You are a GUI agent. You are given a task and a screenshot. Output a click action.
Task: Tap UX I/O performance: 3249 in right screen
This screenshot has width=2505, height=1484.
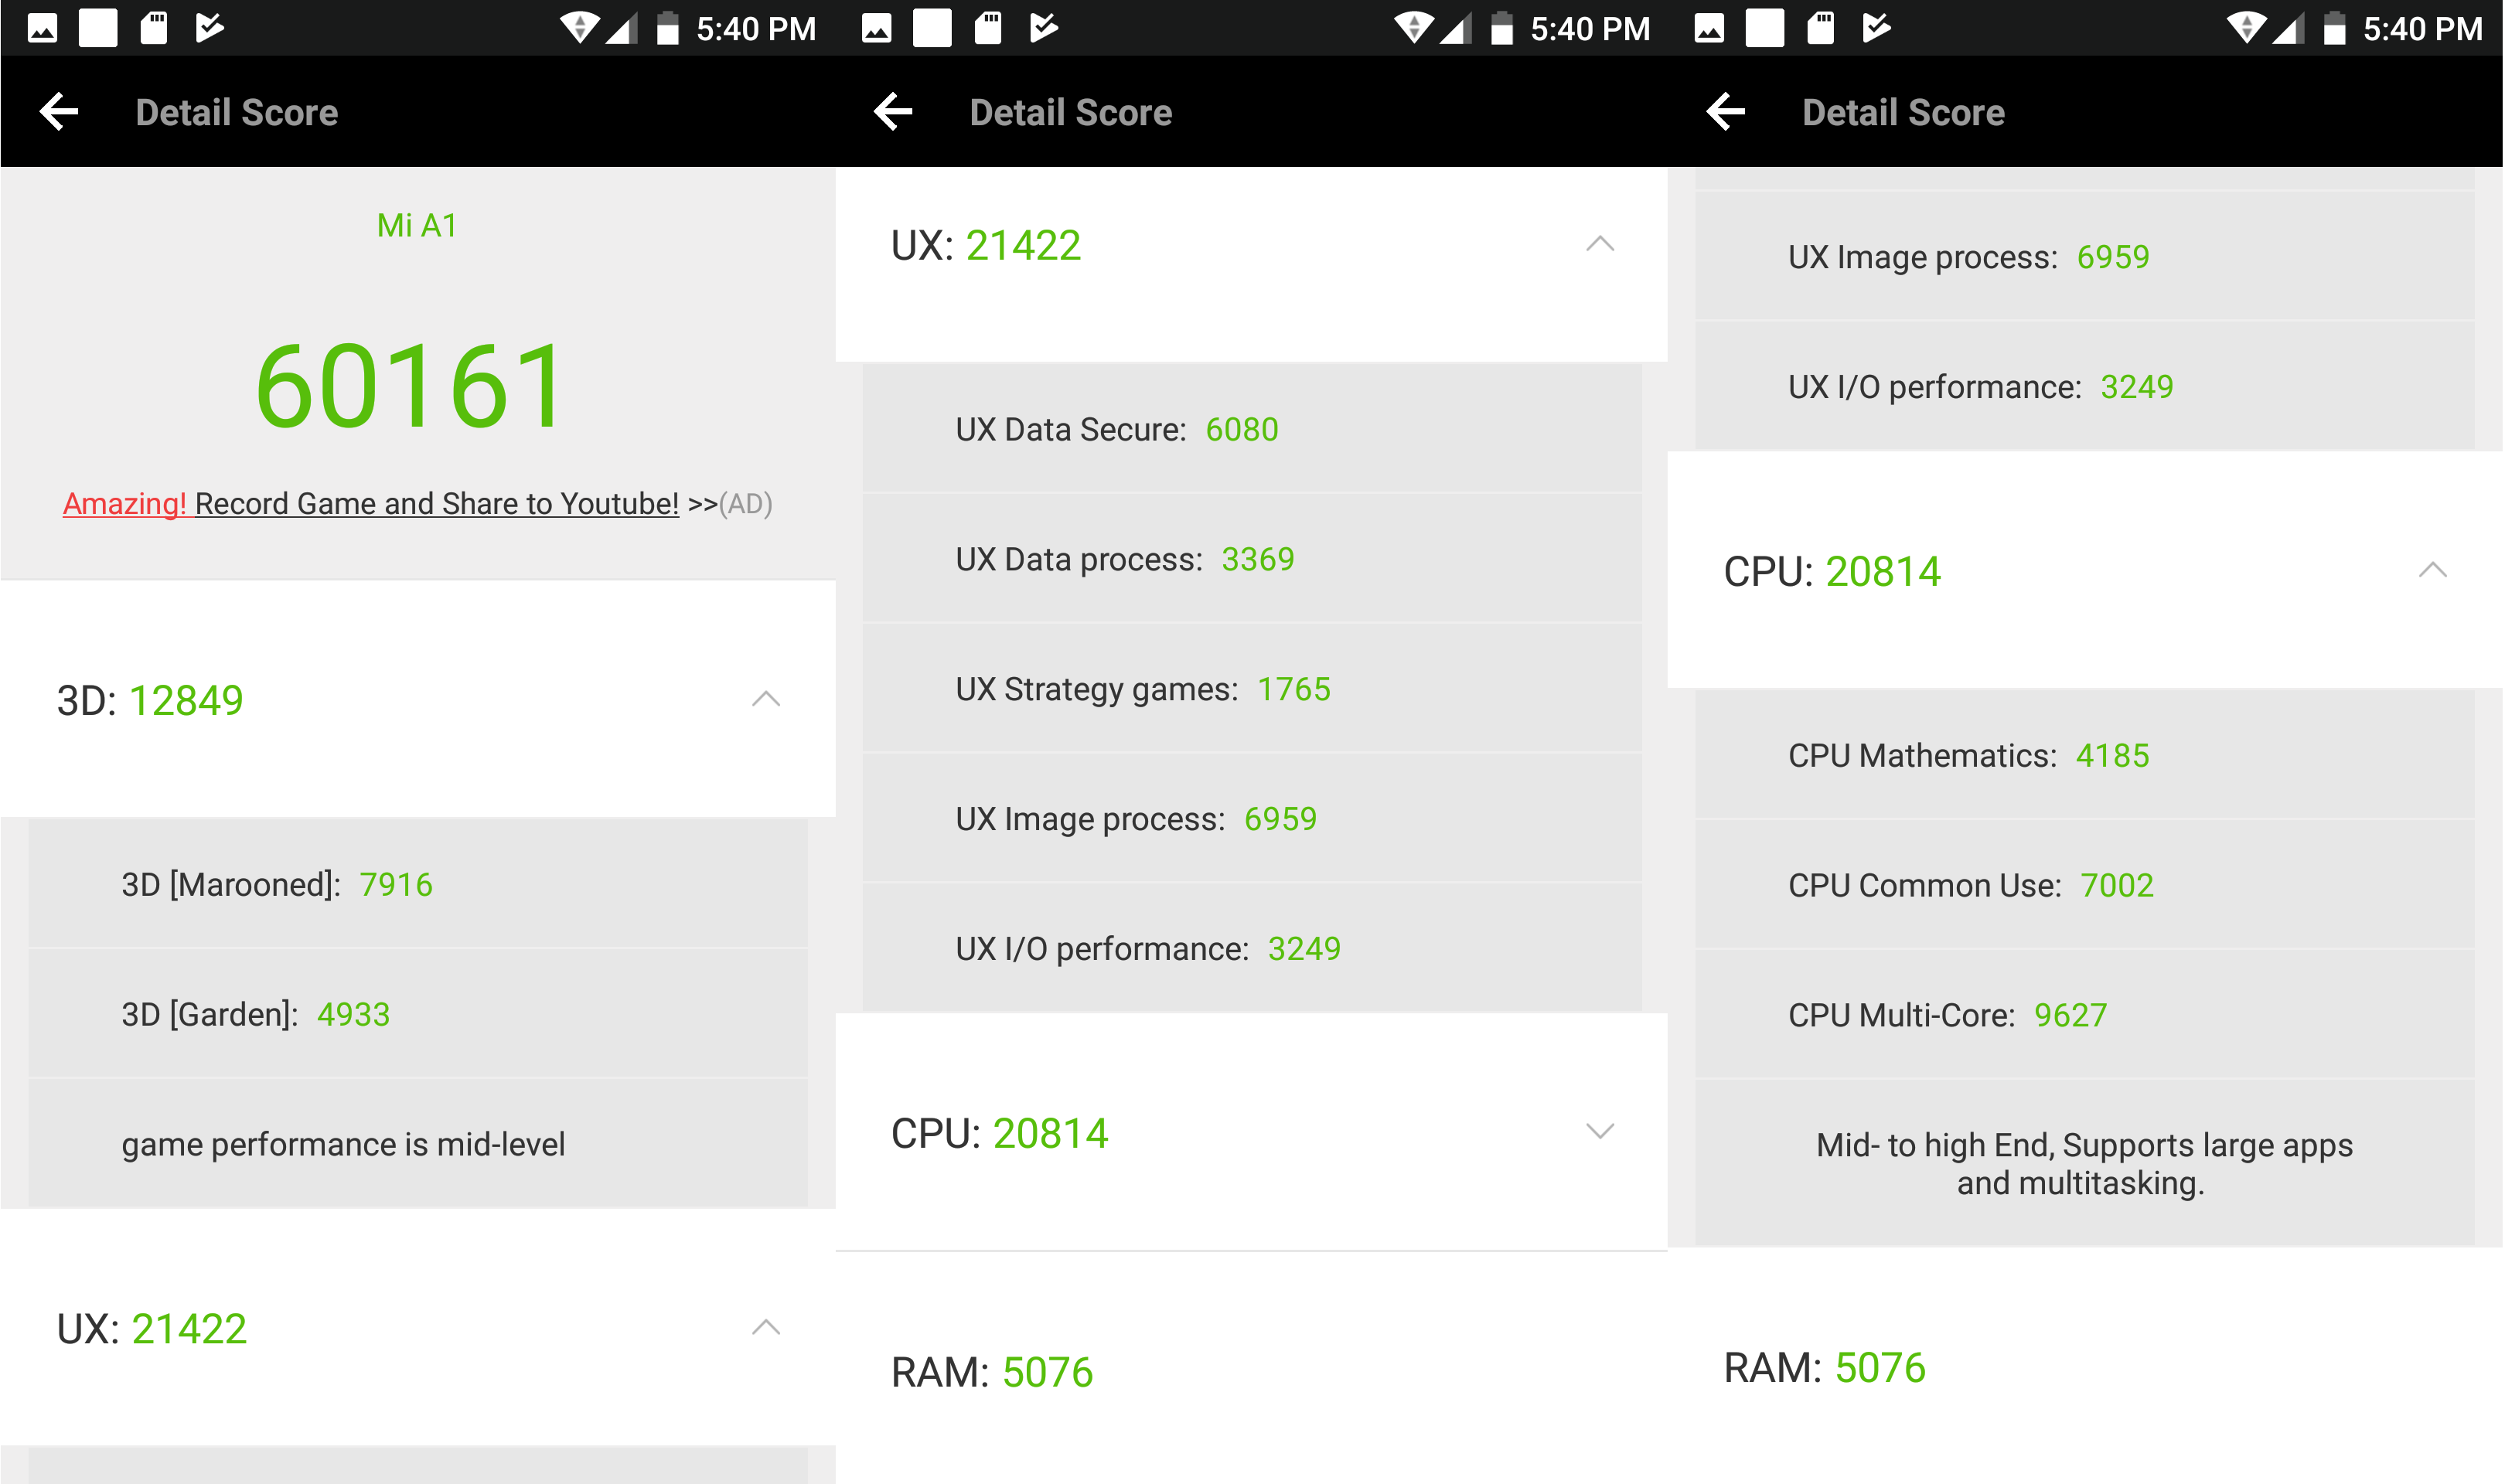(x=2085, y=386)
